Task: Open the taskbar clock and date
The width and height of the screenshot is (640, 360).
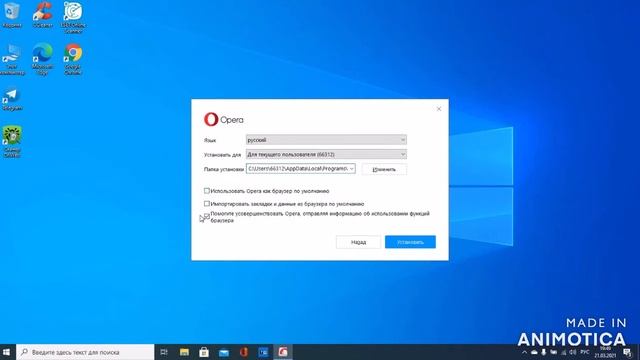Action: [605, 352]
